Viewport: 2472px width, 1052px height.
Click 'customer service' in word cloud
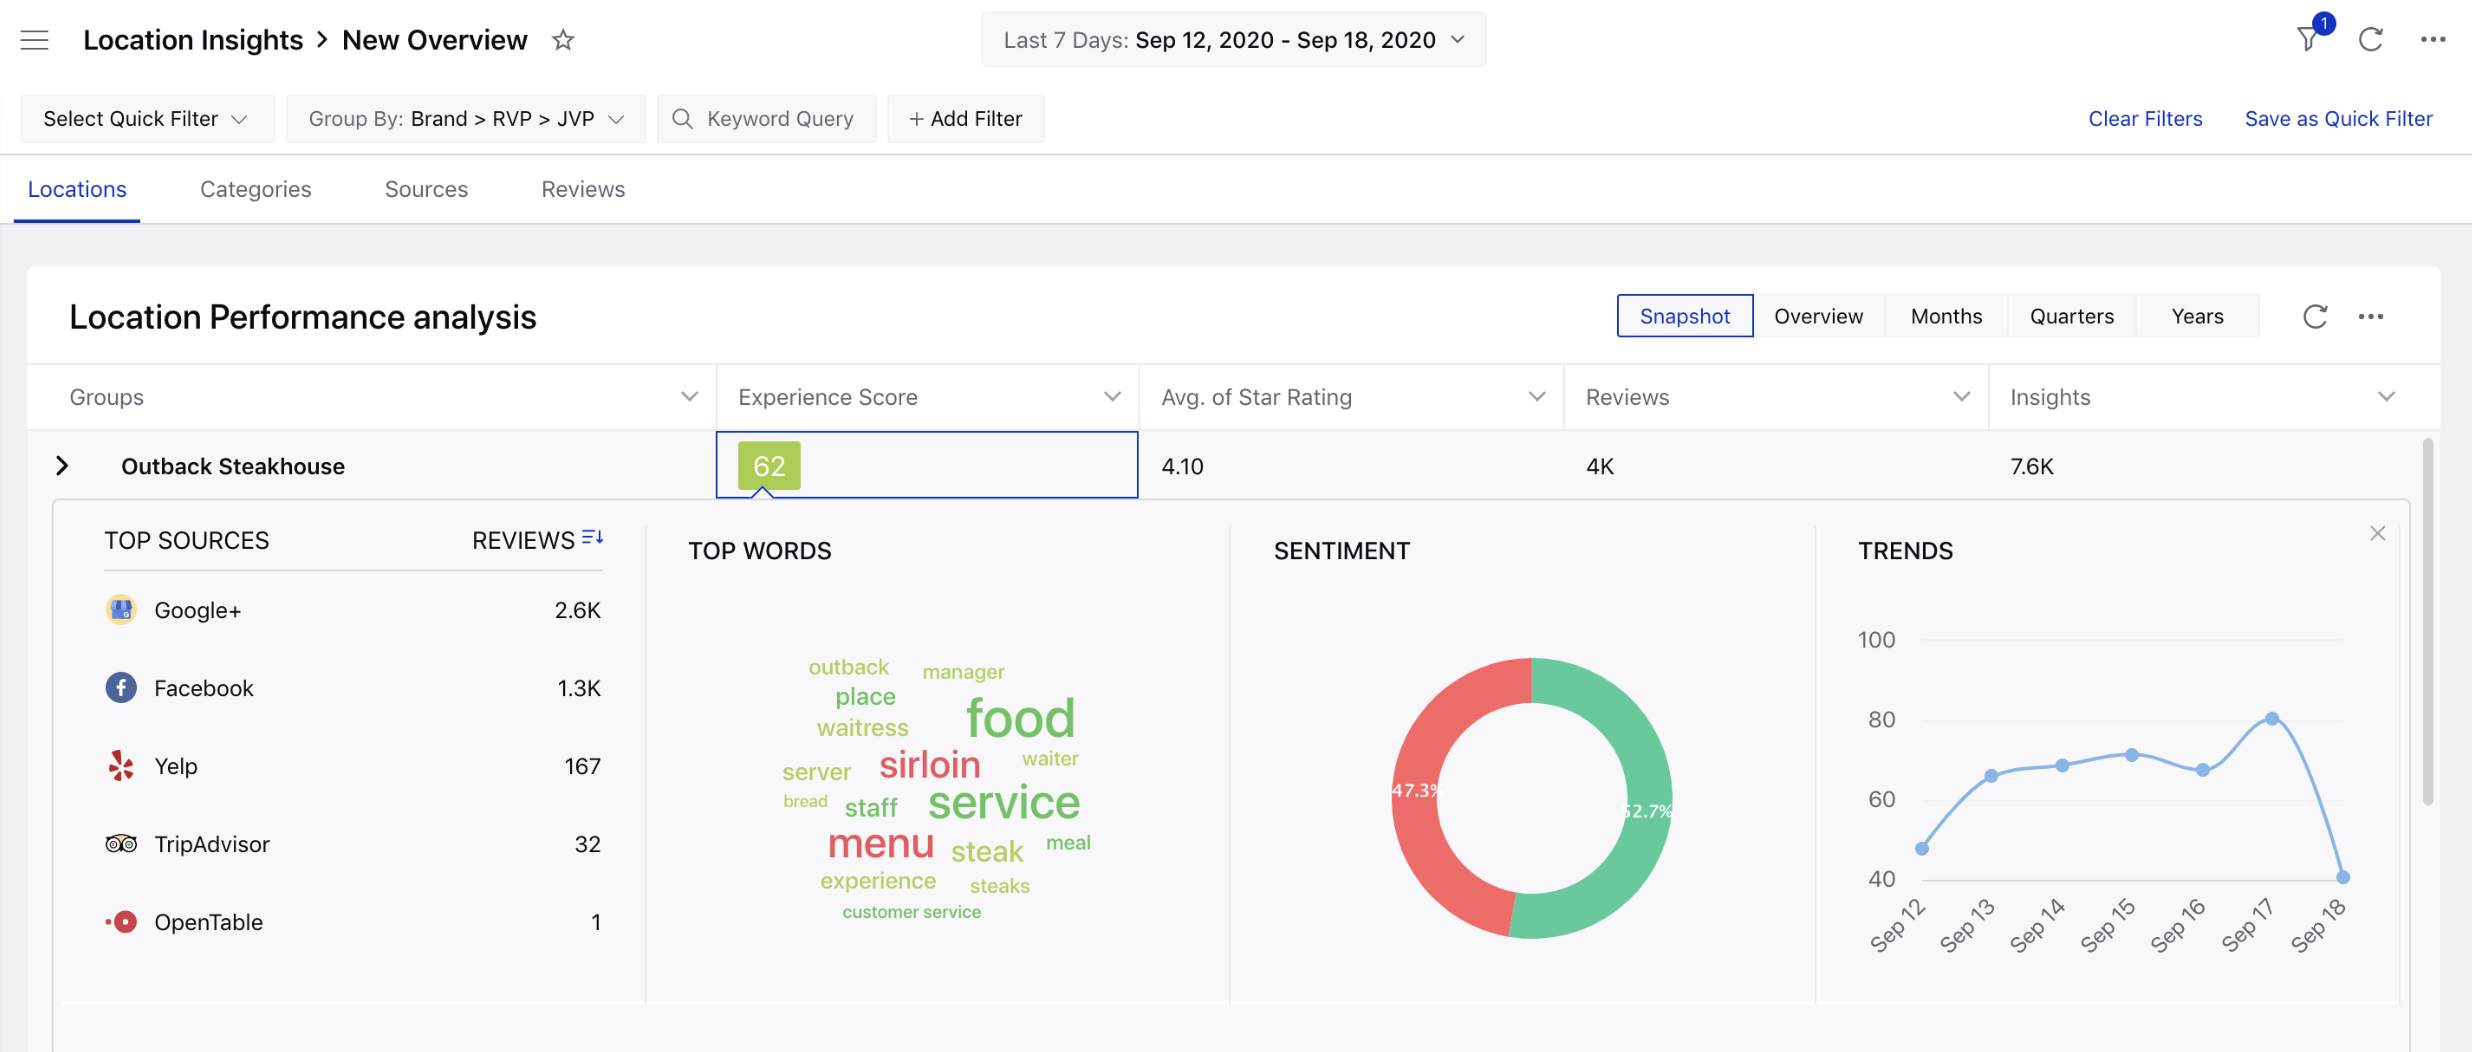pyautogui.click(x=912, y=912)
